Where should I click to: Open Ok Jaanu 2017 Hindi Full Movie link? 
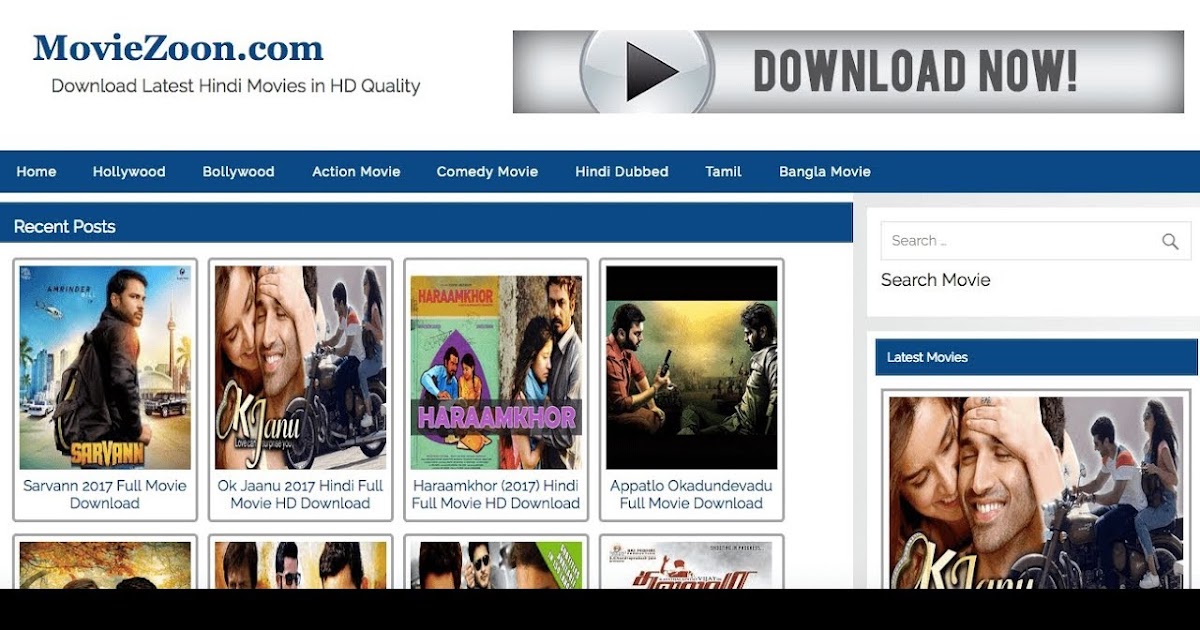pyautogui.click(x=300, y=494)
